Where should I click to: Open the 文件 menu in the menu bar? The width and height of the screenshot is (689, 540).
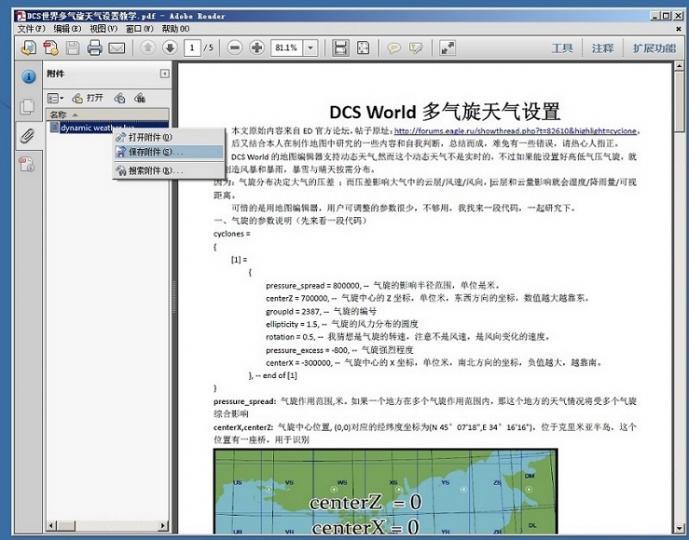[31, 29]
